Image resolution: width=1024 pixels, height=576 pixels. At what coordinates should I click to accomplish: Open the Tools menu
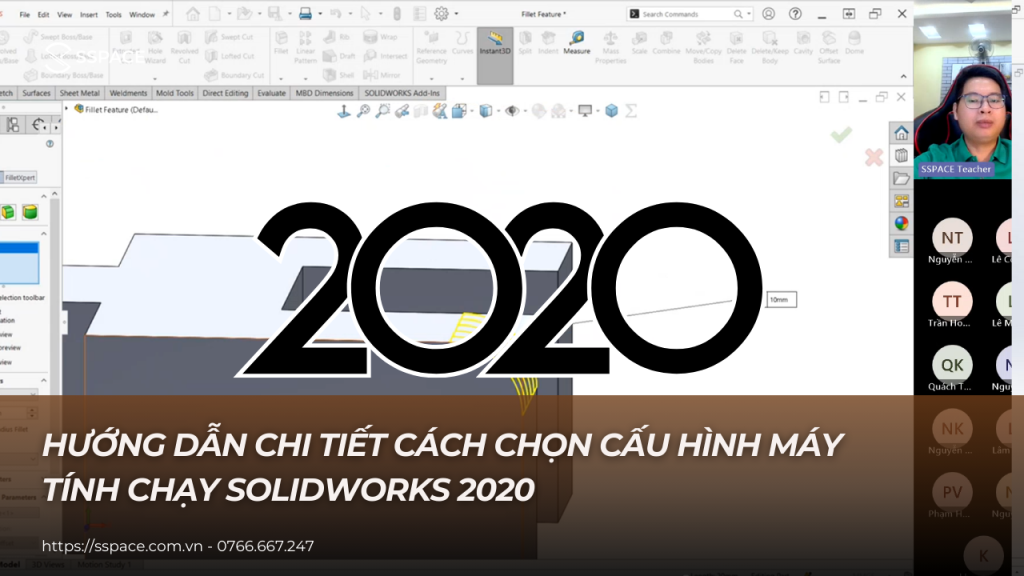[114, 14]
